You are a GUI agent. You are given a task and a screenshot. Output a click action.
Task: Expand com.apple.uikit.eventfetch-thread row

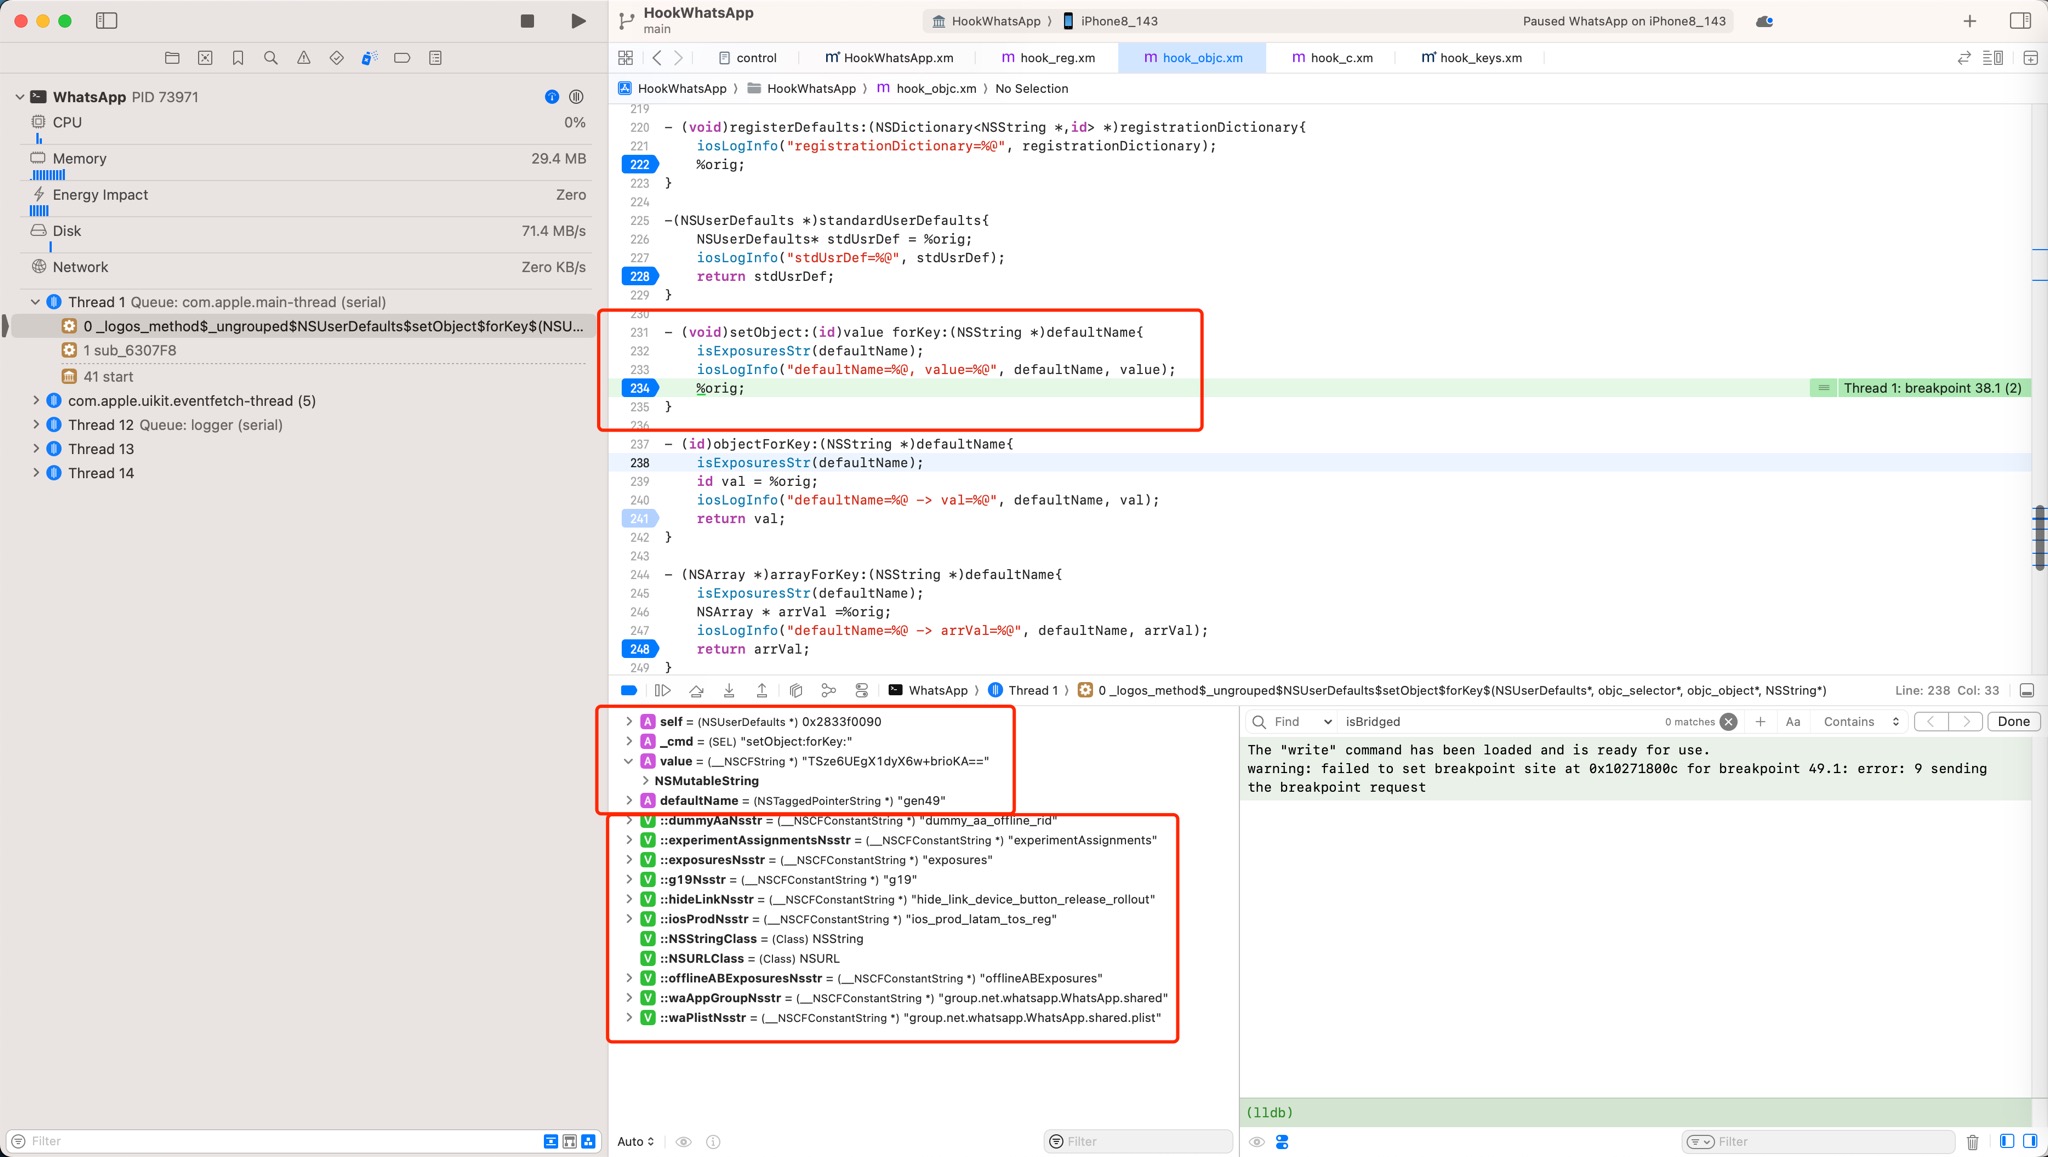tap(36, 401)
